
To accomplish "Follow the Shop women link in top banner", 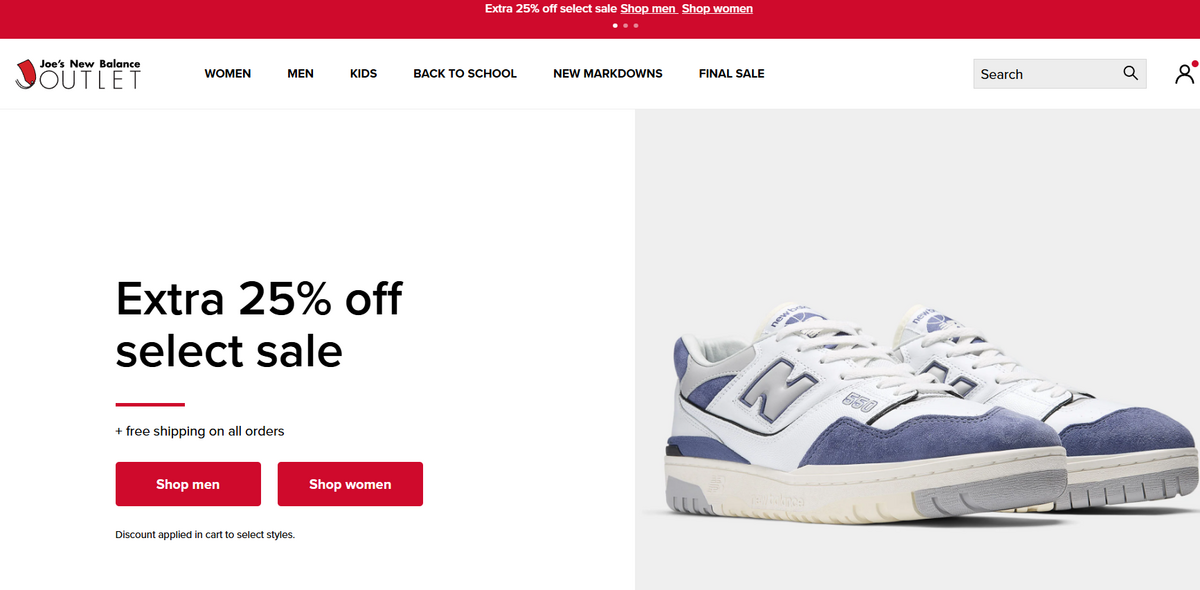I will pyautogui.click(x=717, y=9).
